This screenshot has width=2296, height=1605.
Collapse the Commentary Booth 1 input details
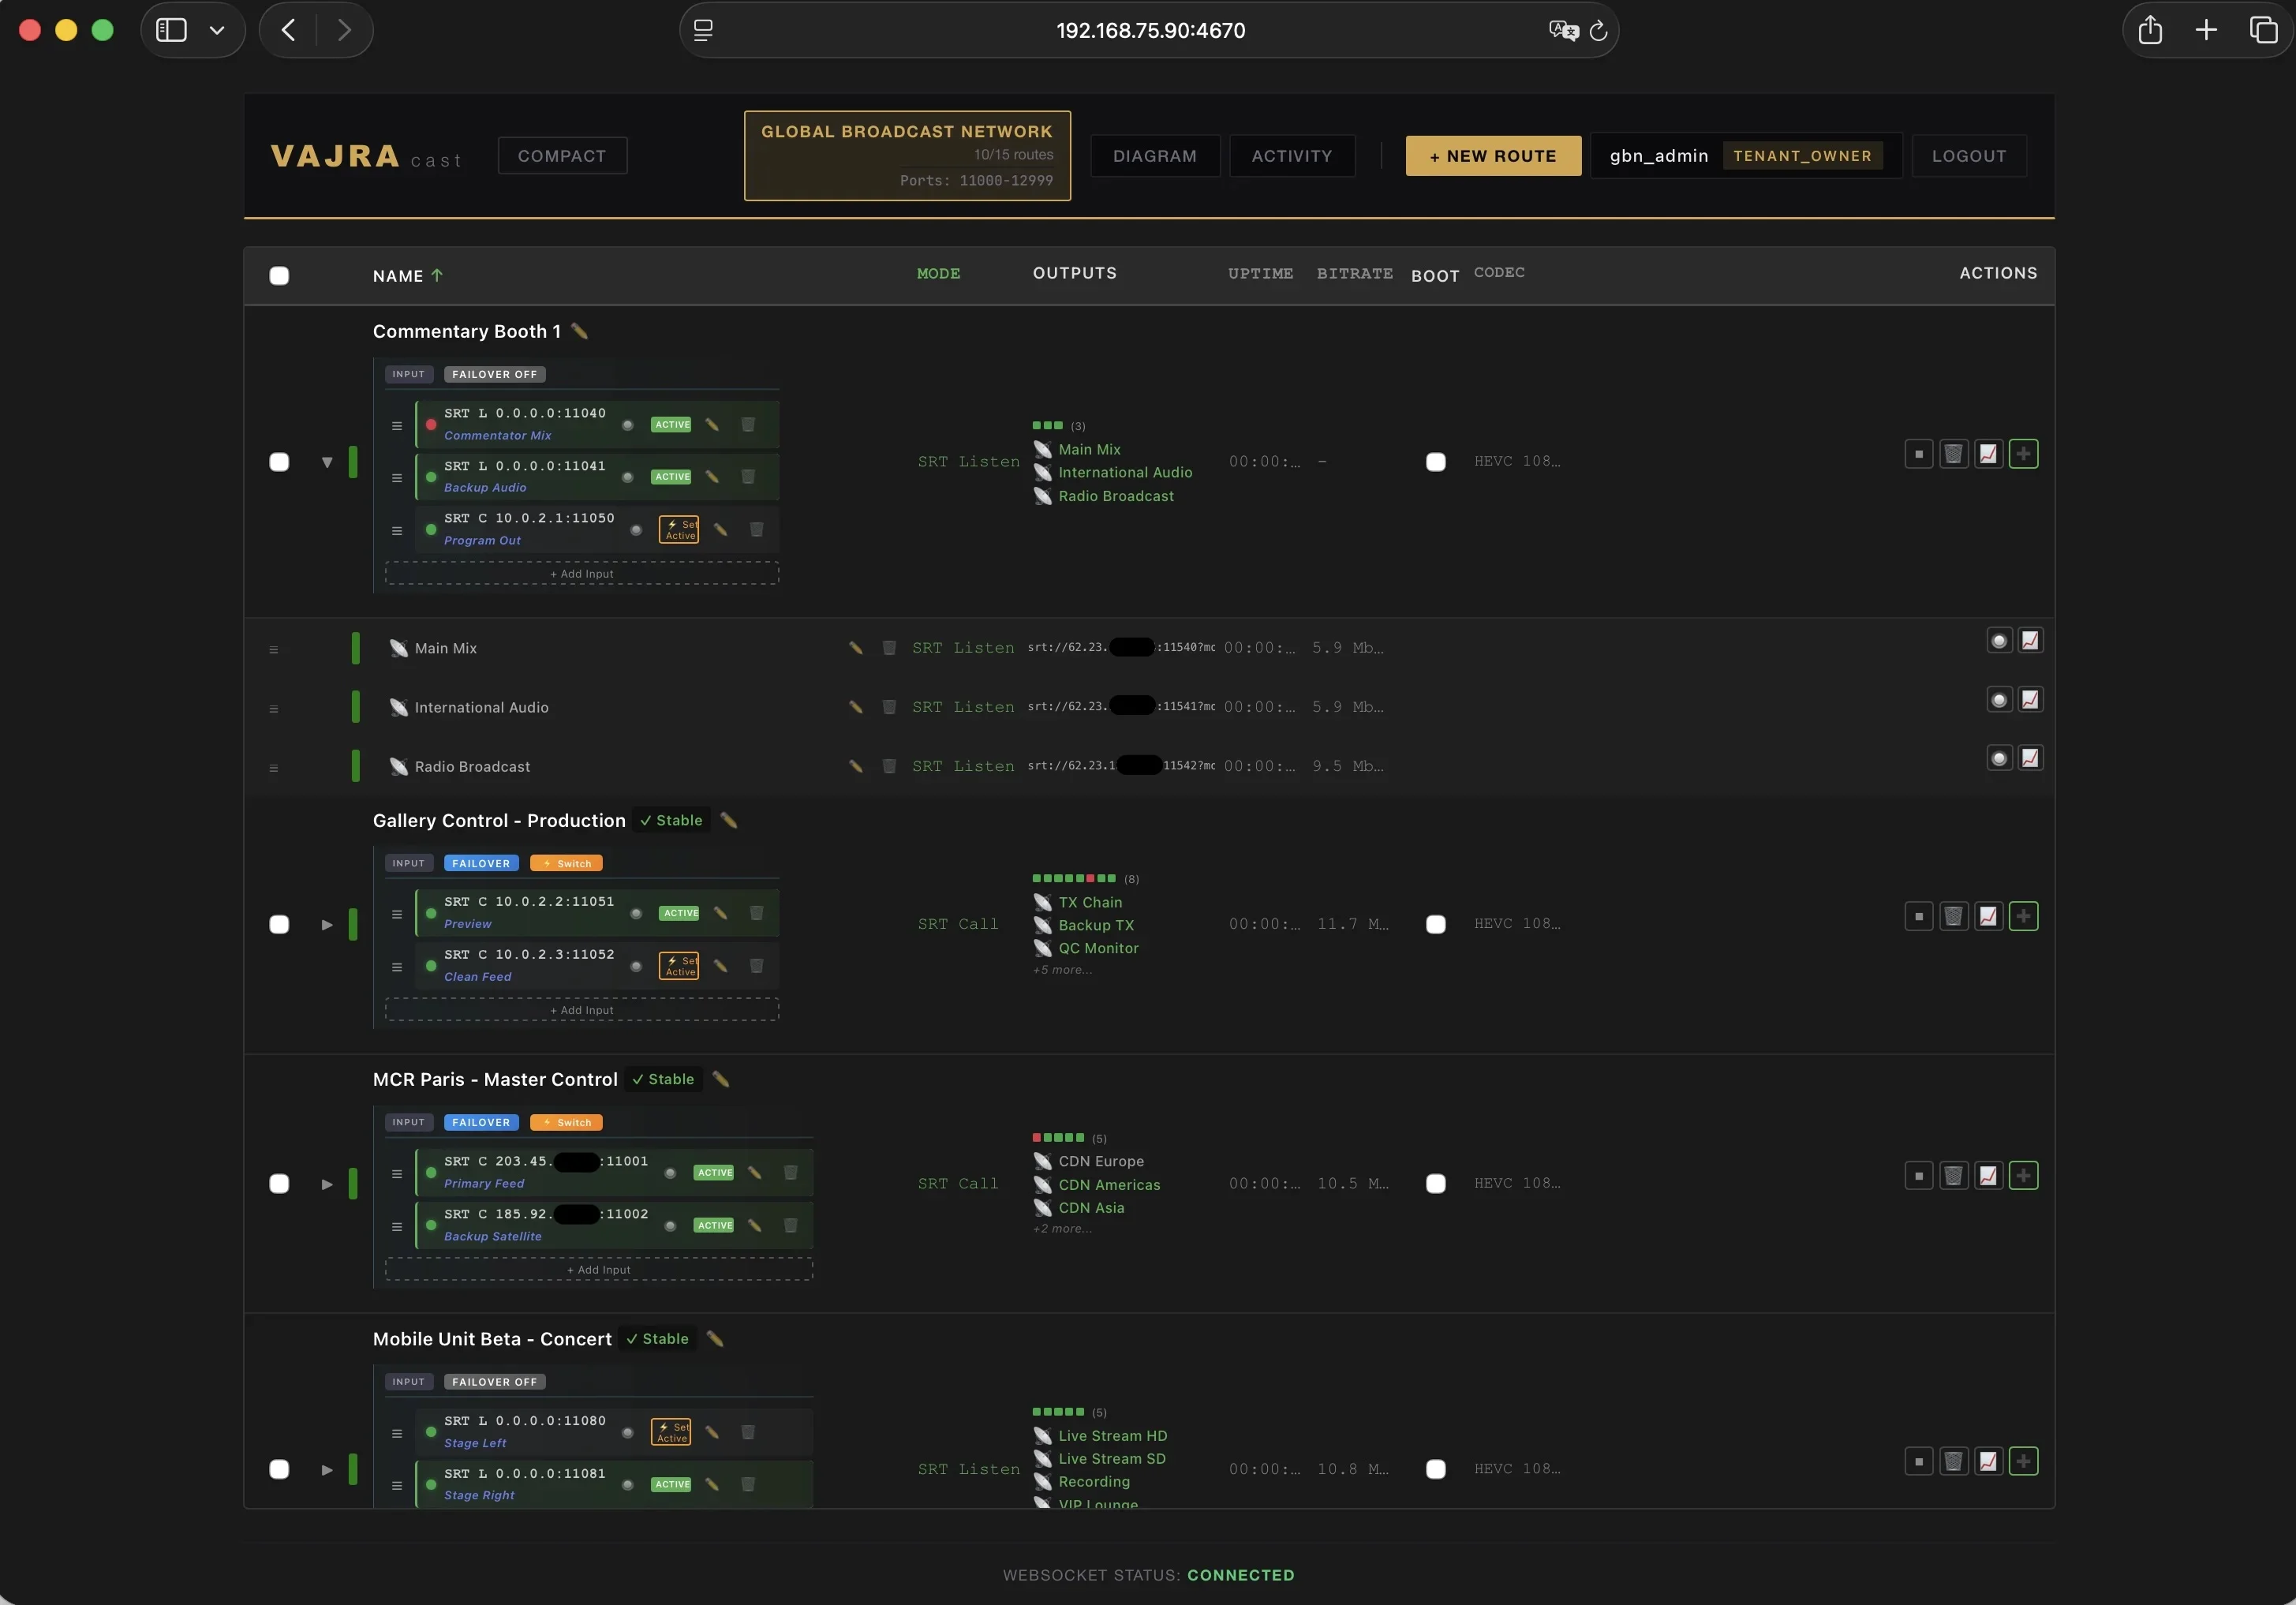point(327,462)
